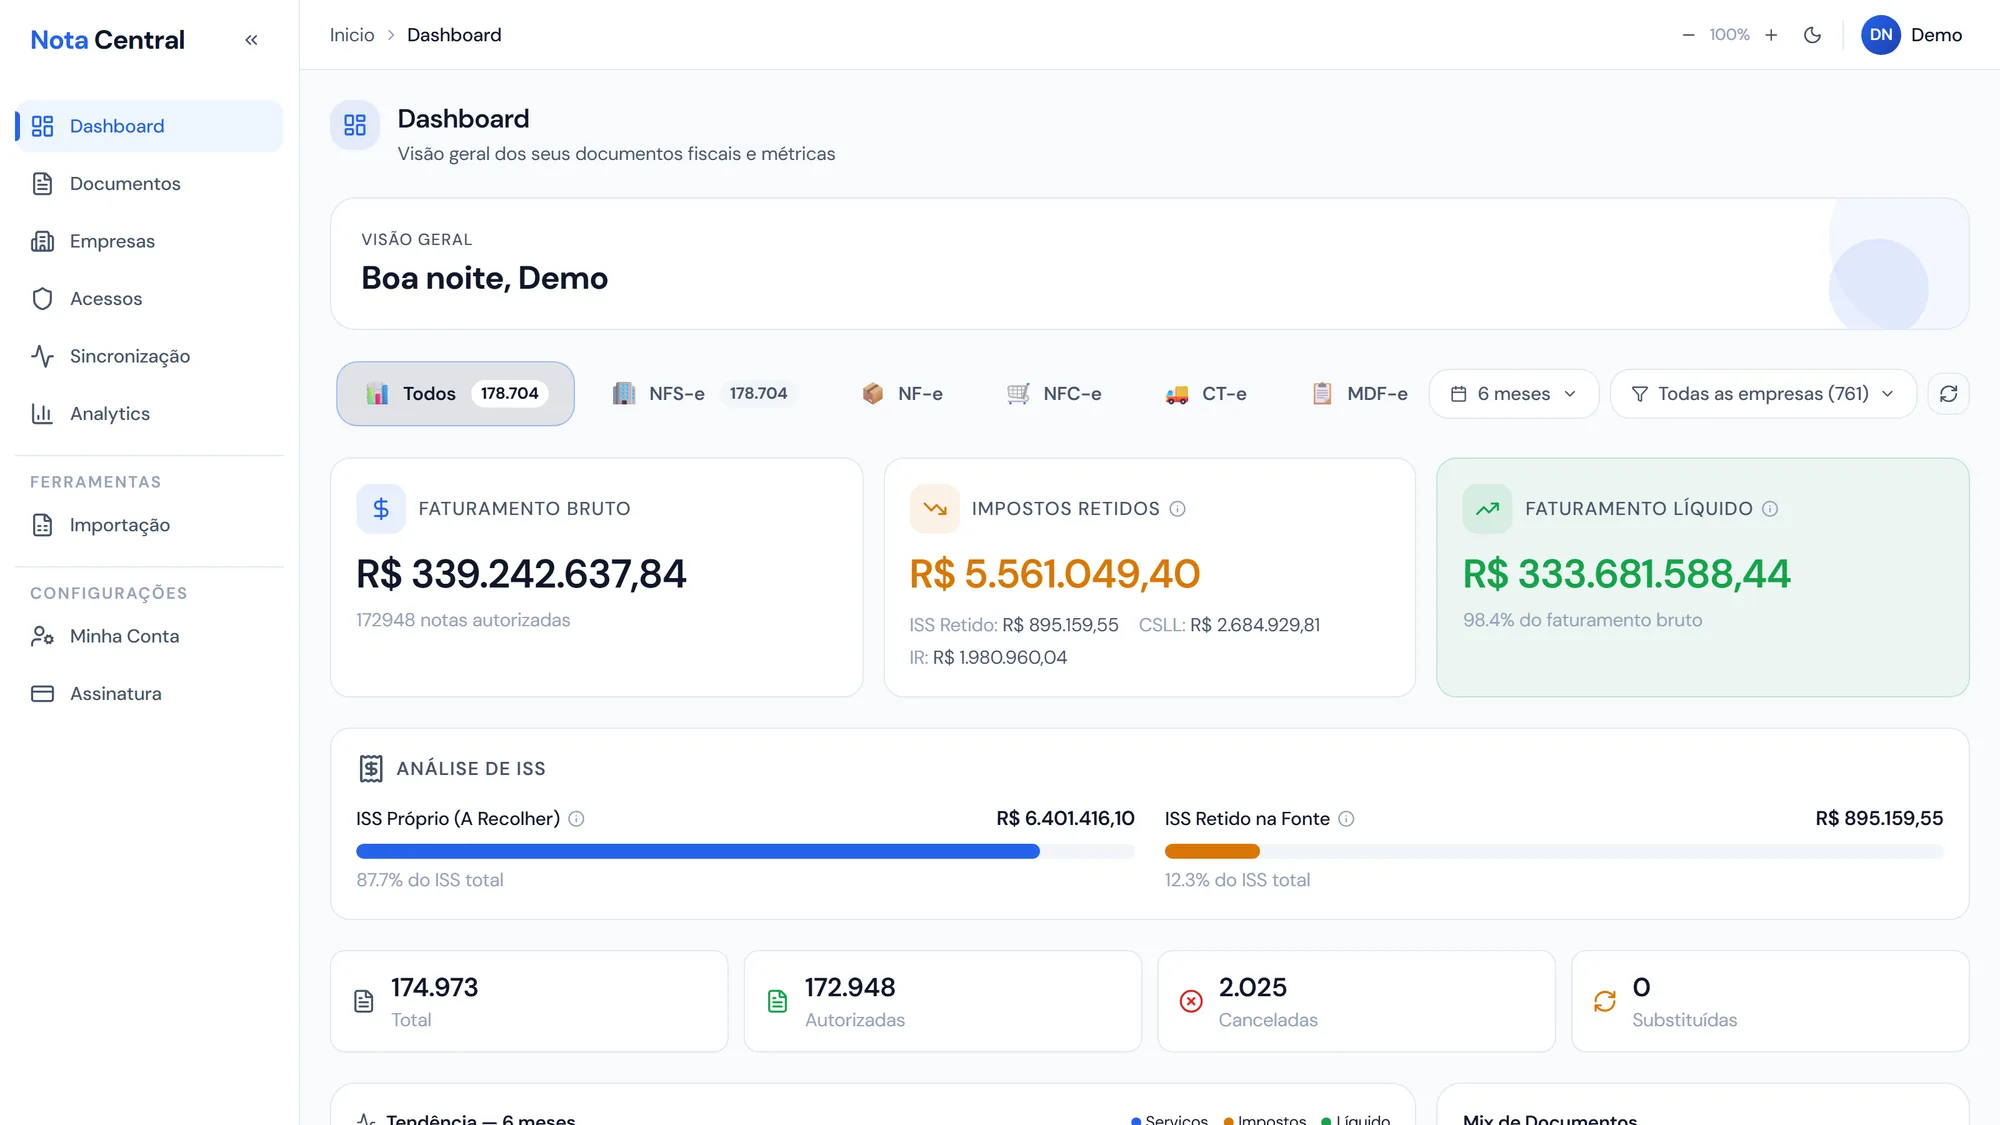Click the info icon beside Impostos Retidos
This screenshot has height=1125, width=2000.
1177,509
